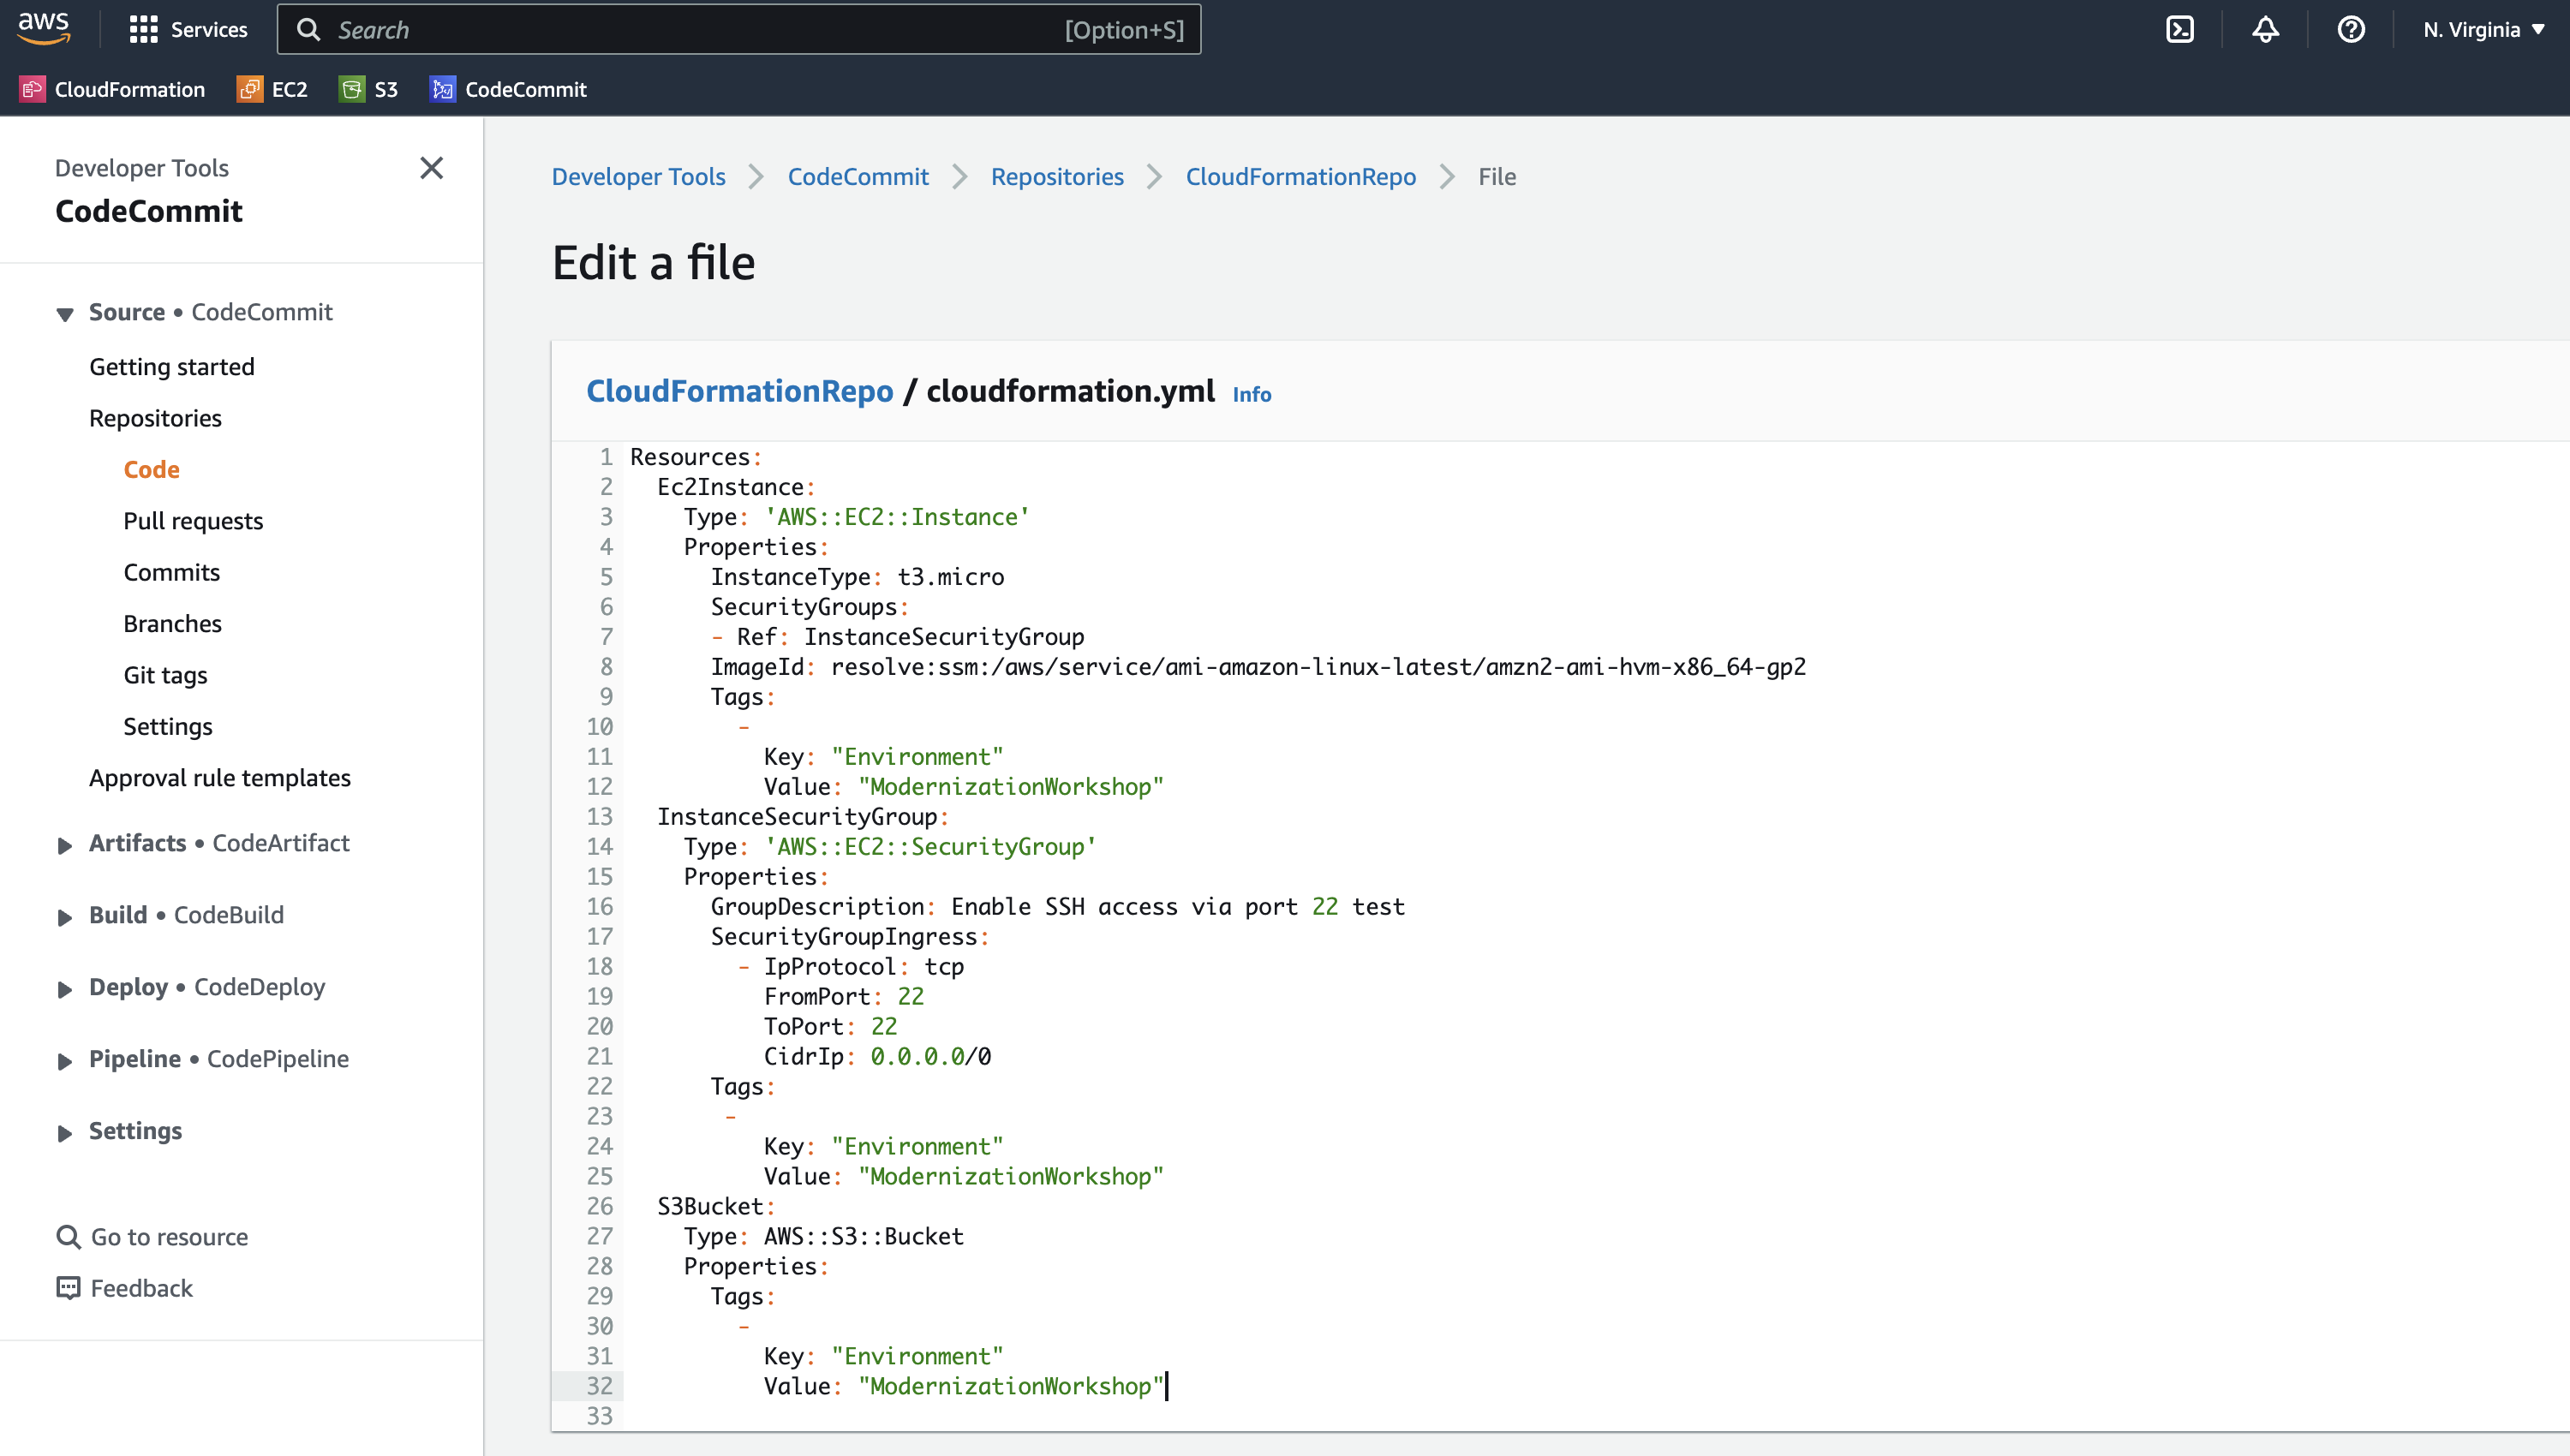Go to CodeCommit breadcrumb
This screenshot has width=2570, height=1456.
coord(858,177)
